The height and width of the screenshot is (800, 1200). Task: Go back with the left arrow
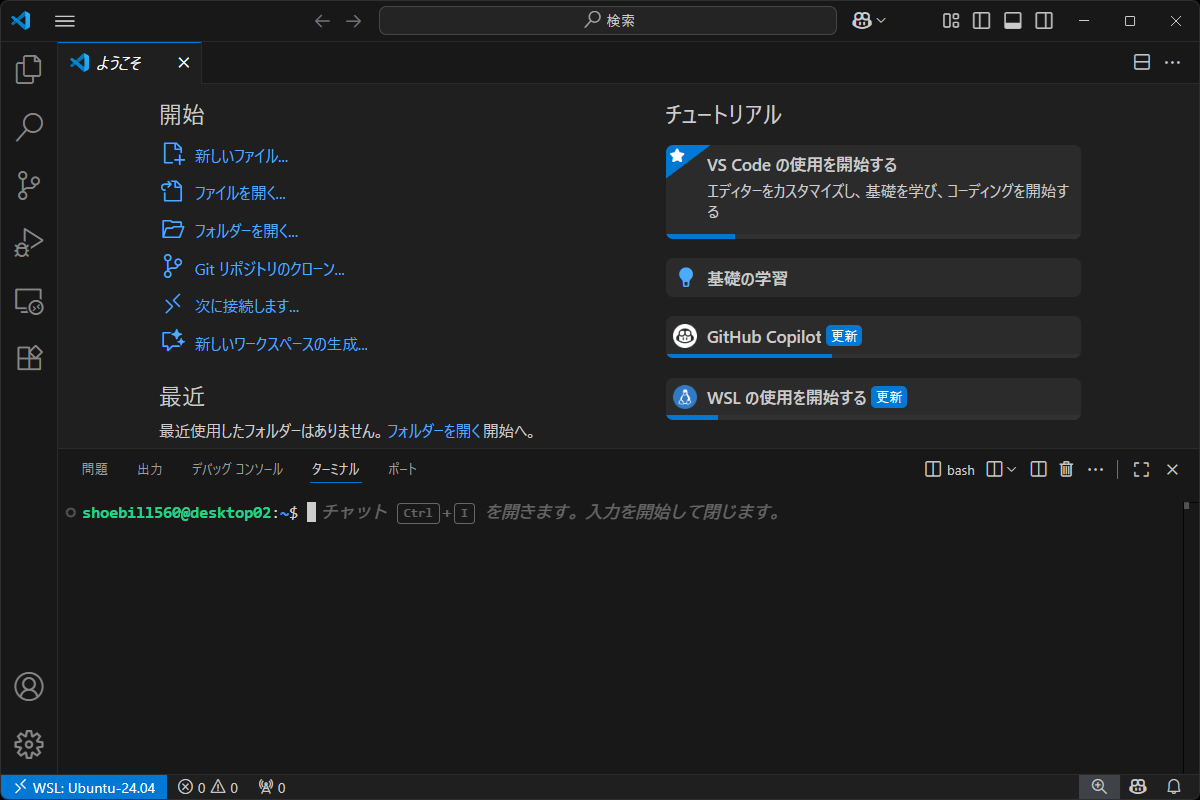coord(322,20)
